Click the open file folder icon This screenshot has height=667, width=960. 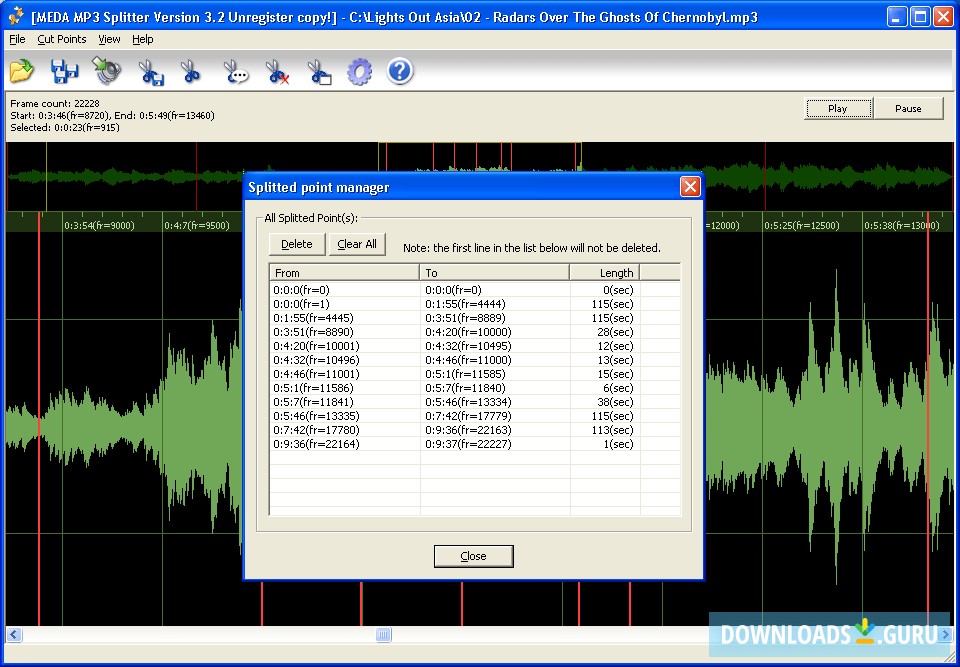22,72
